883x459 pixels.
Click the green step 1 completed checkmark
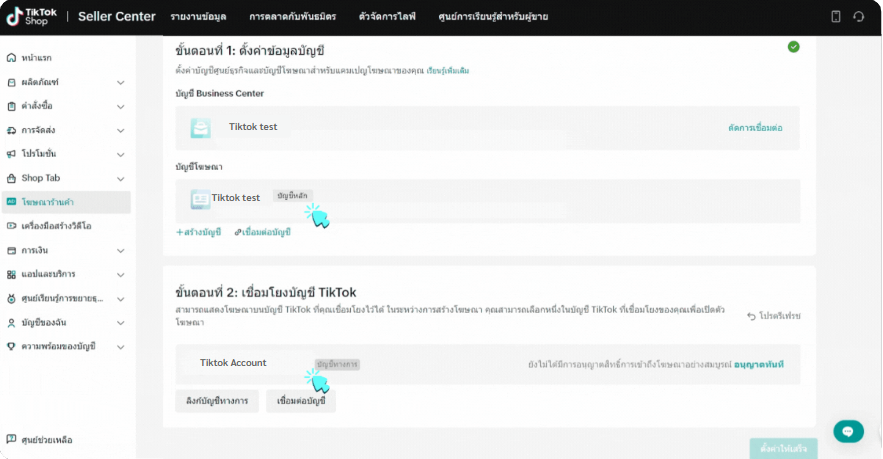(x=793, y=47)
